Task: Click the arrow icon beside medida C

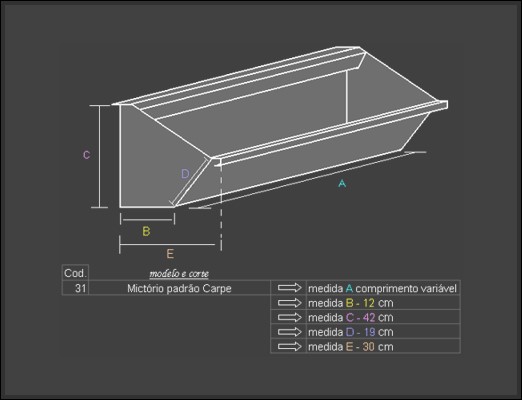Action: click(289, 317)
